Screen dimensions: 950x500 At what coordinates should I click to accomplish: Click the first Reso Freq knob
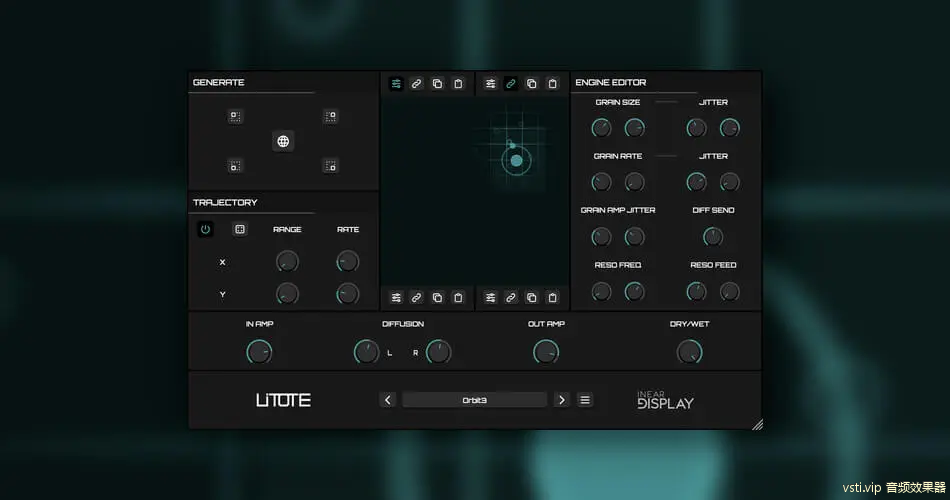point(601,292)
